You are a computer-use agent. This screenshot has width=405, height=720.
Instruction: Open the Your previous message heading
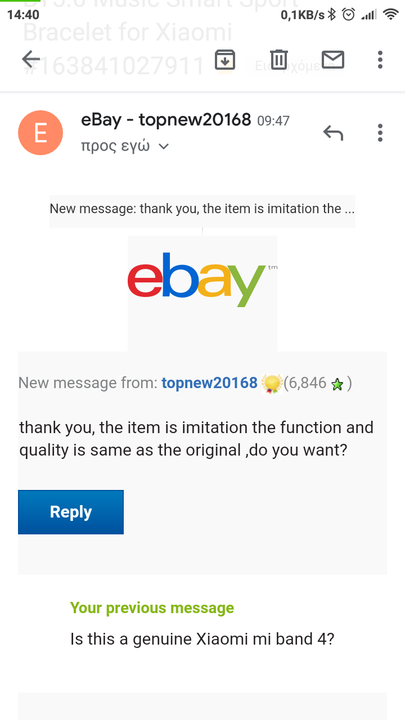pos(152,608)
